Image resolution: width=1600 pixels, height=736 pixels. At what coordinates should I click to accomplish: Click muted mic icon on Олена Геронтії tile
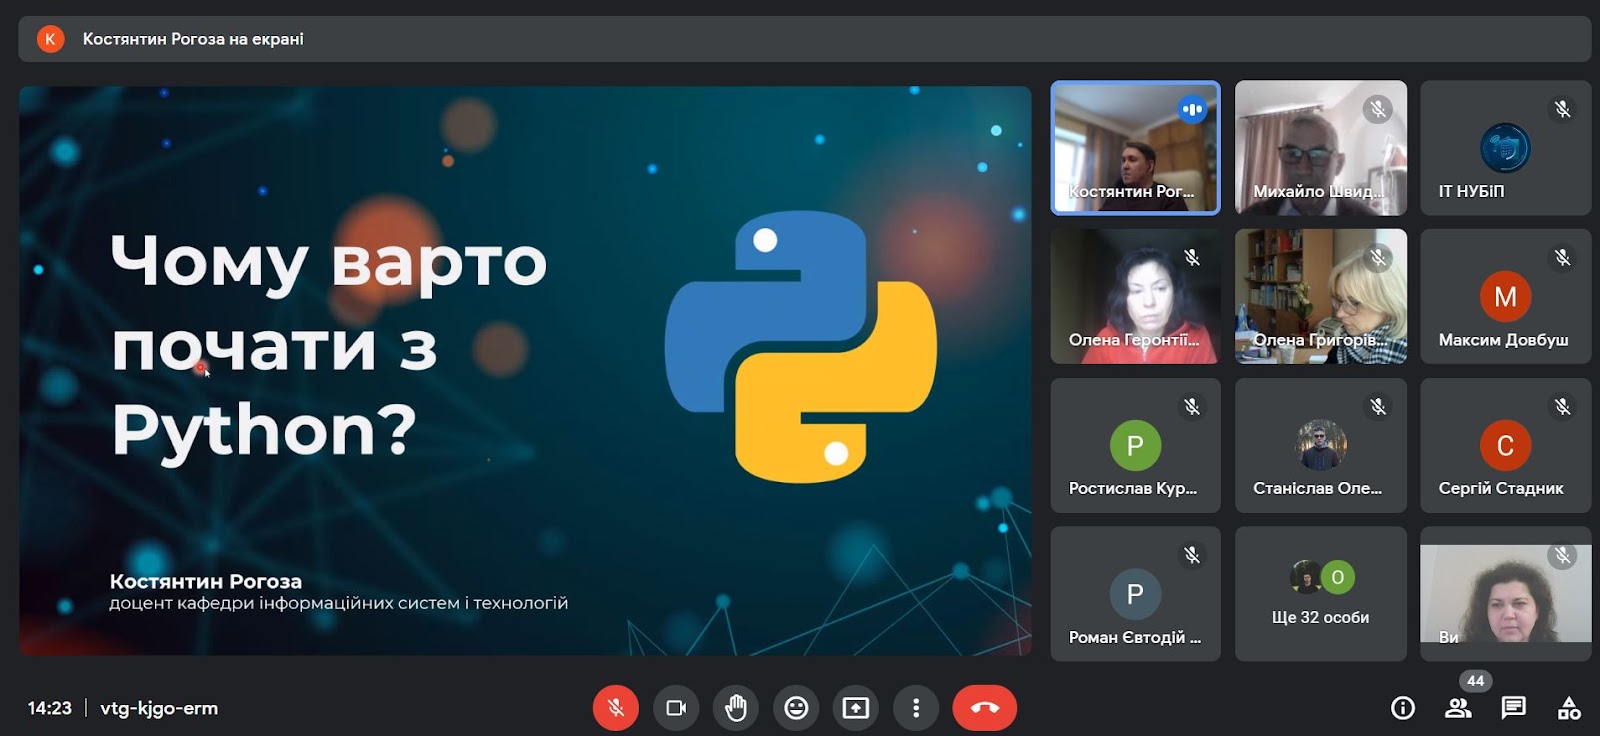pyautogui.click(x=1192, y=258)
